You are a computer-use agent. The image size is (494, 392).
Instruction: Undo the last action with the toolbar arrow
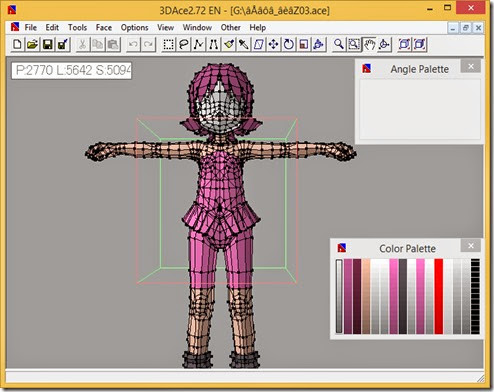tap(133, 44)
